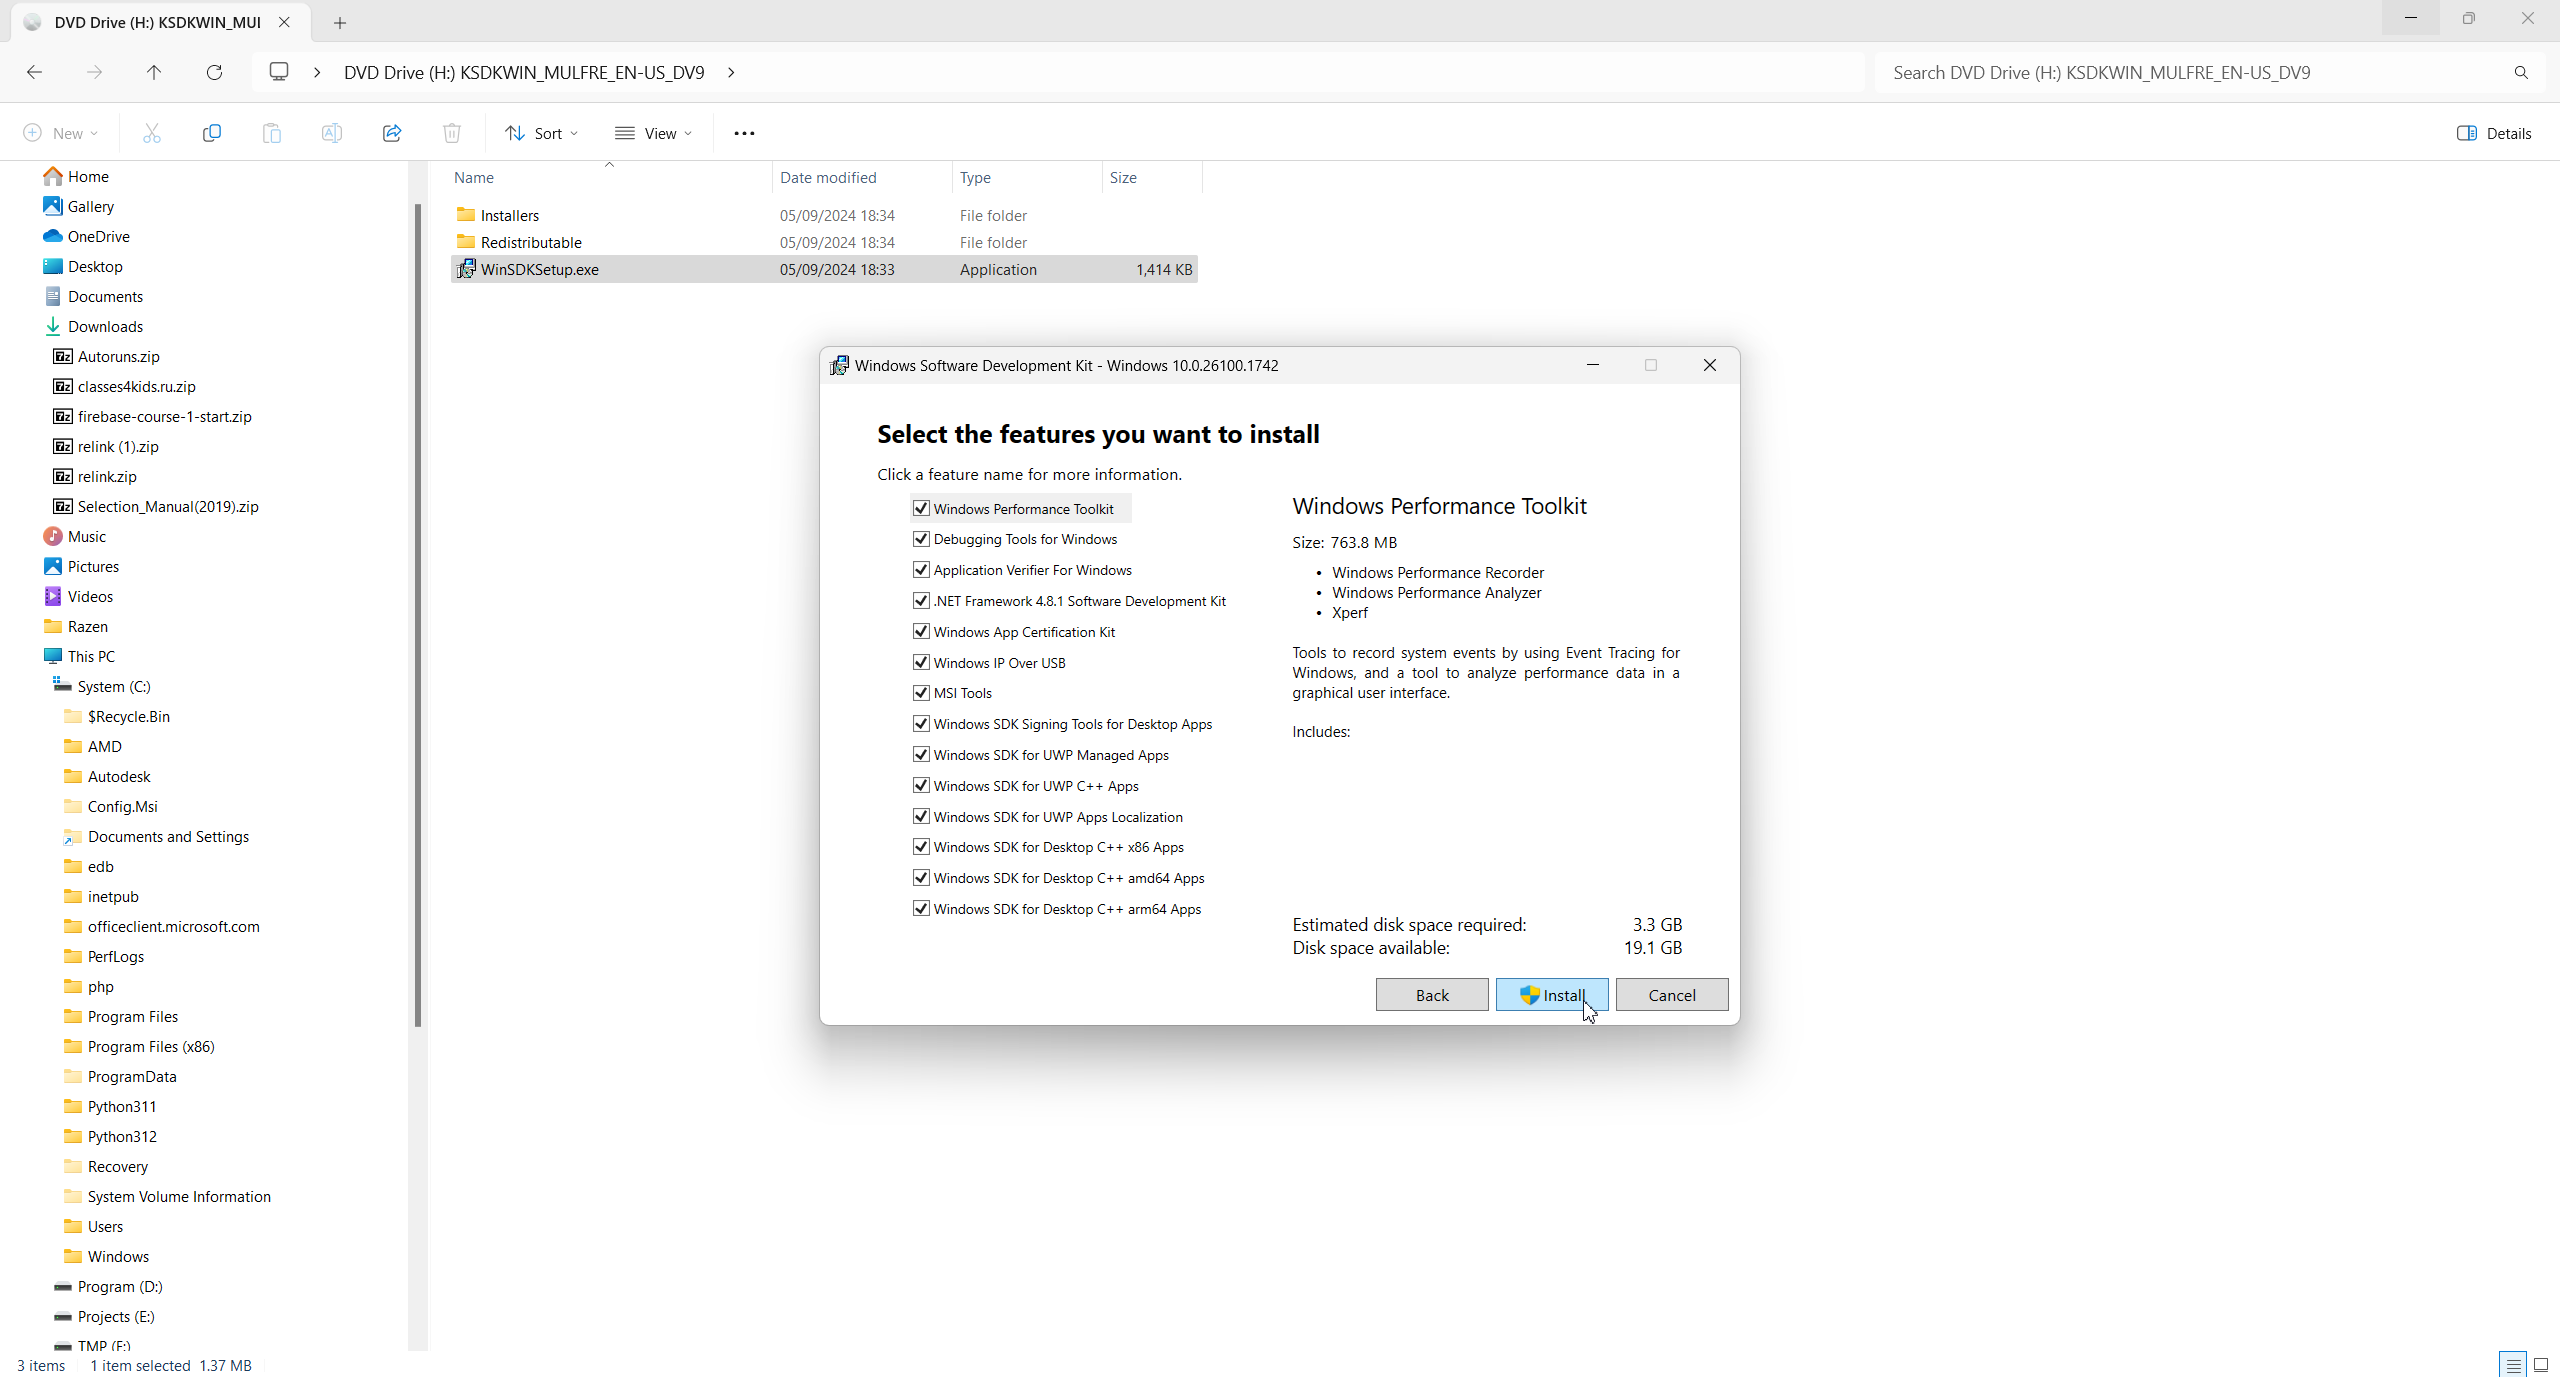Image resolution: width=2560 pixels, height=1377 pixels.
Task: Select Downloads in the navigation pane
Action: (x=105, y=326)
